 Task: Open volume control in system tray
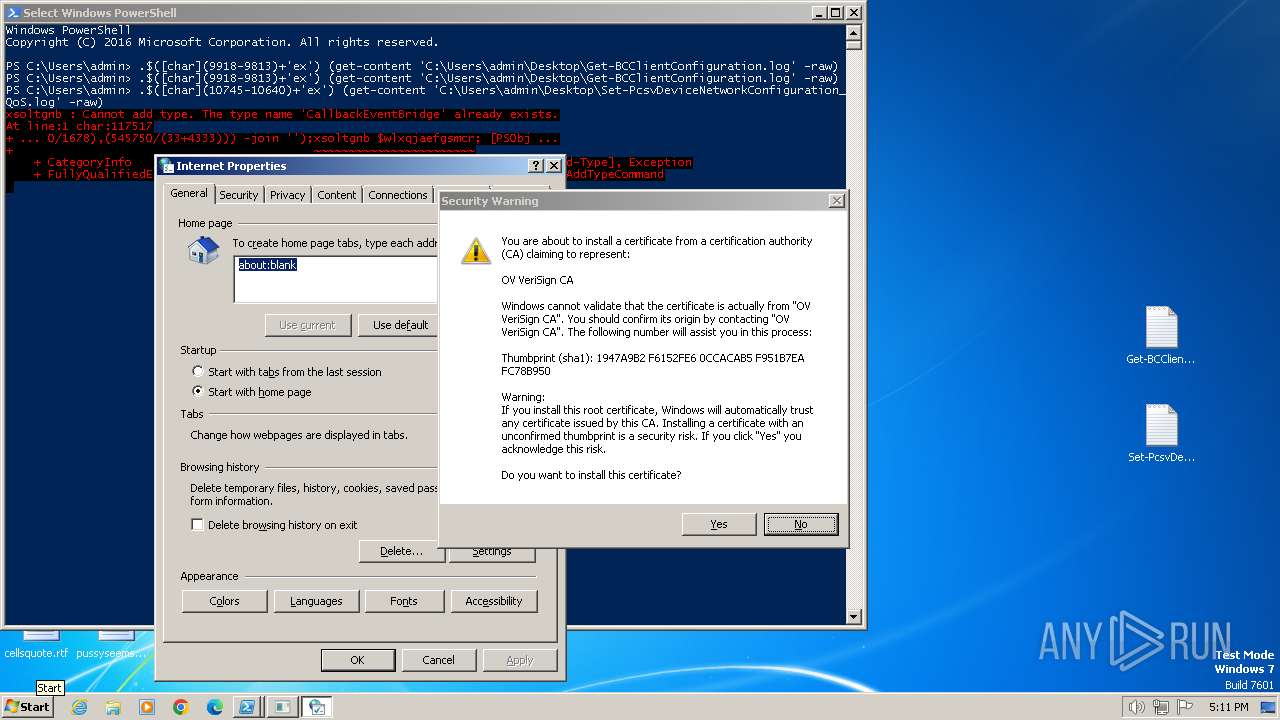[1136, 707]
